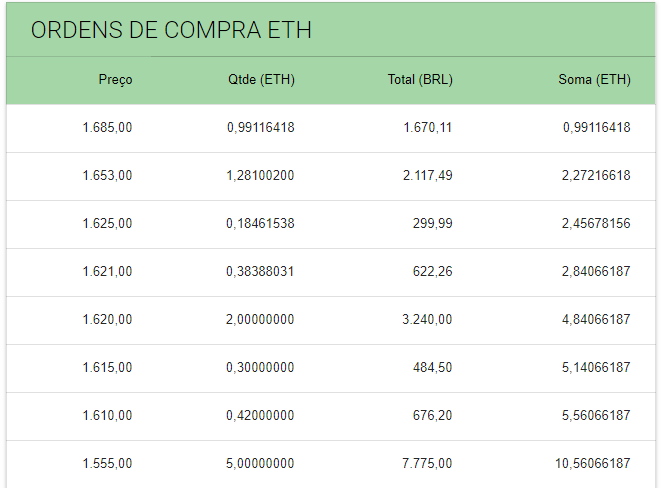Pick the price 1.625,00 cell
The width and height of the screenshot is (661, 488).
coord(107,224)
